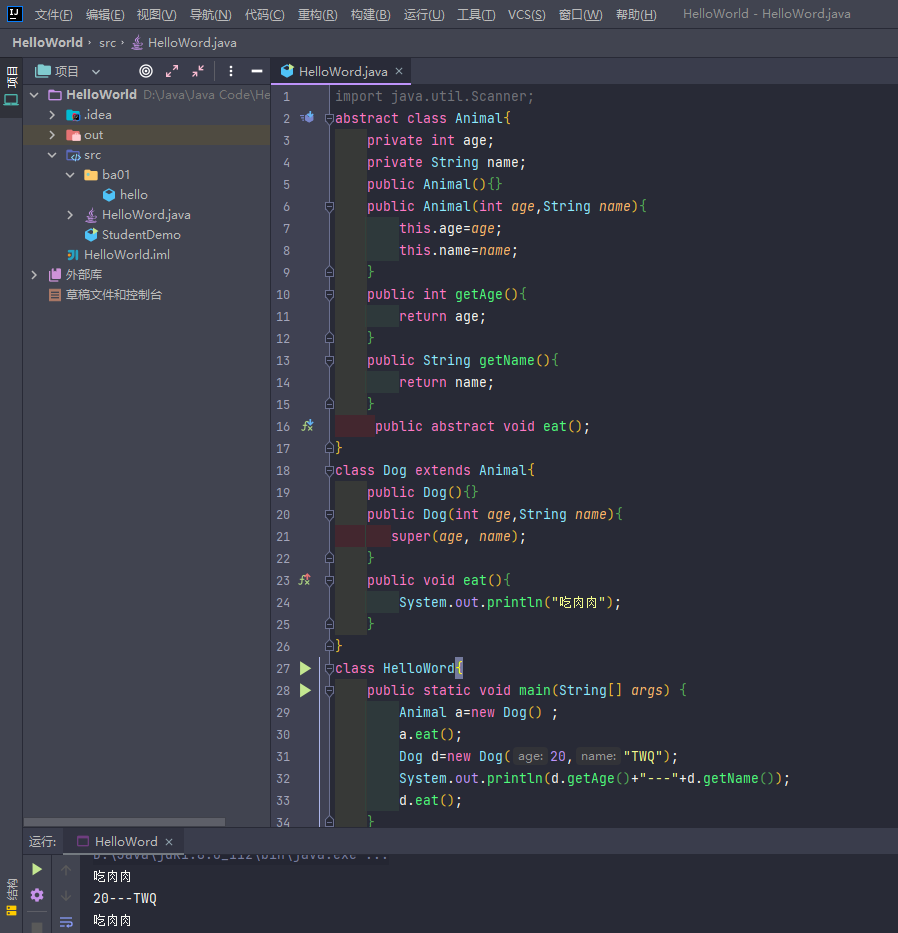Hide the project tool window
Screen dimensions: 898x933
click(257, 71)
